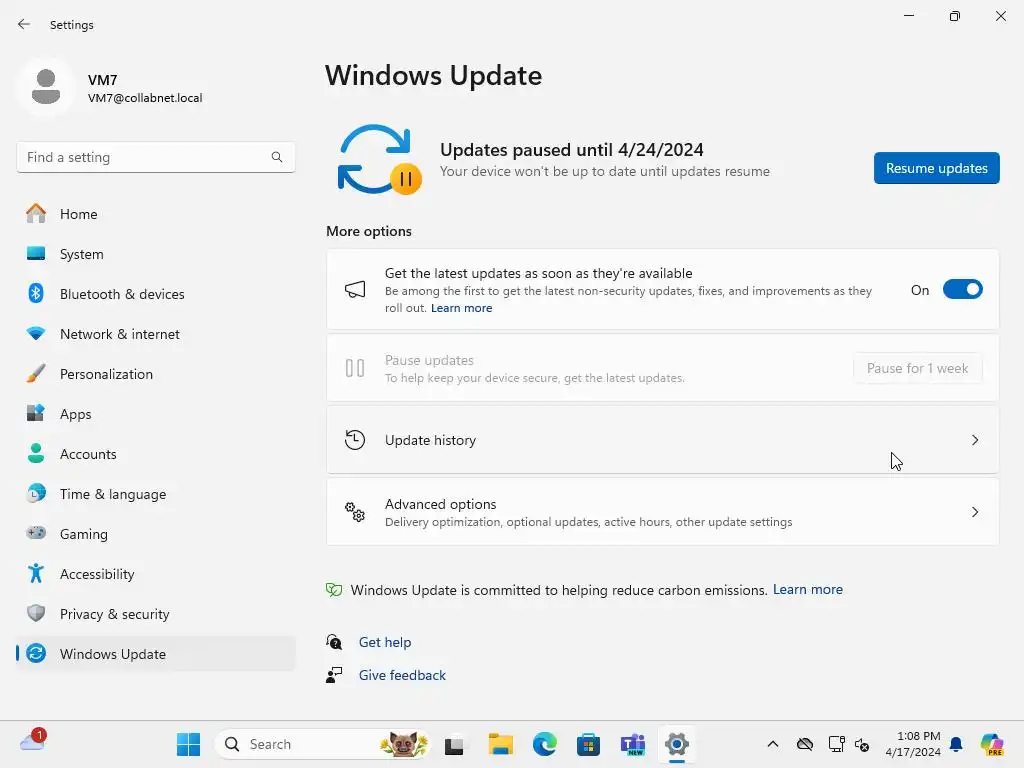Click the System monitor icon in sidebar
Viewport: 1024px width, 768px height.
pos(36,253)
